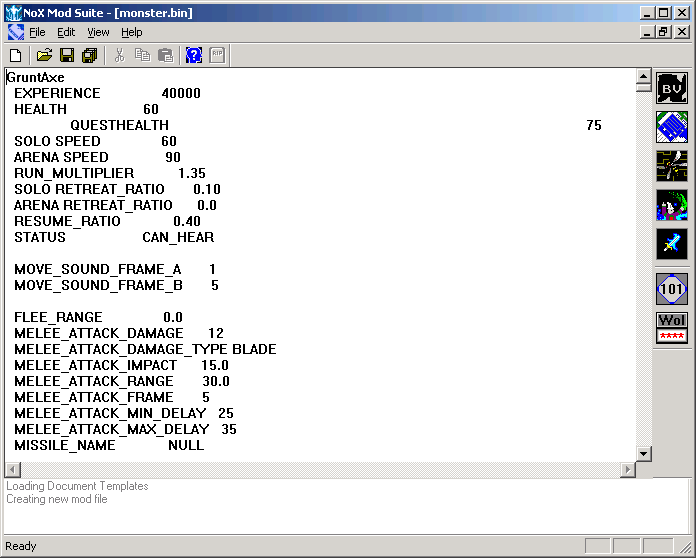Click the MELEE_ATTACK_DAMAGE_TYPE BLADE line
Viewport: 696px width, 558px height.
(145, 349)
